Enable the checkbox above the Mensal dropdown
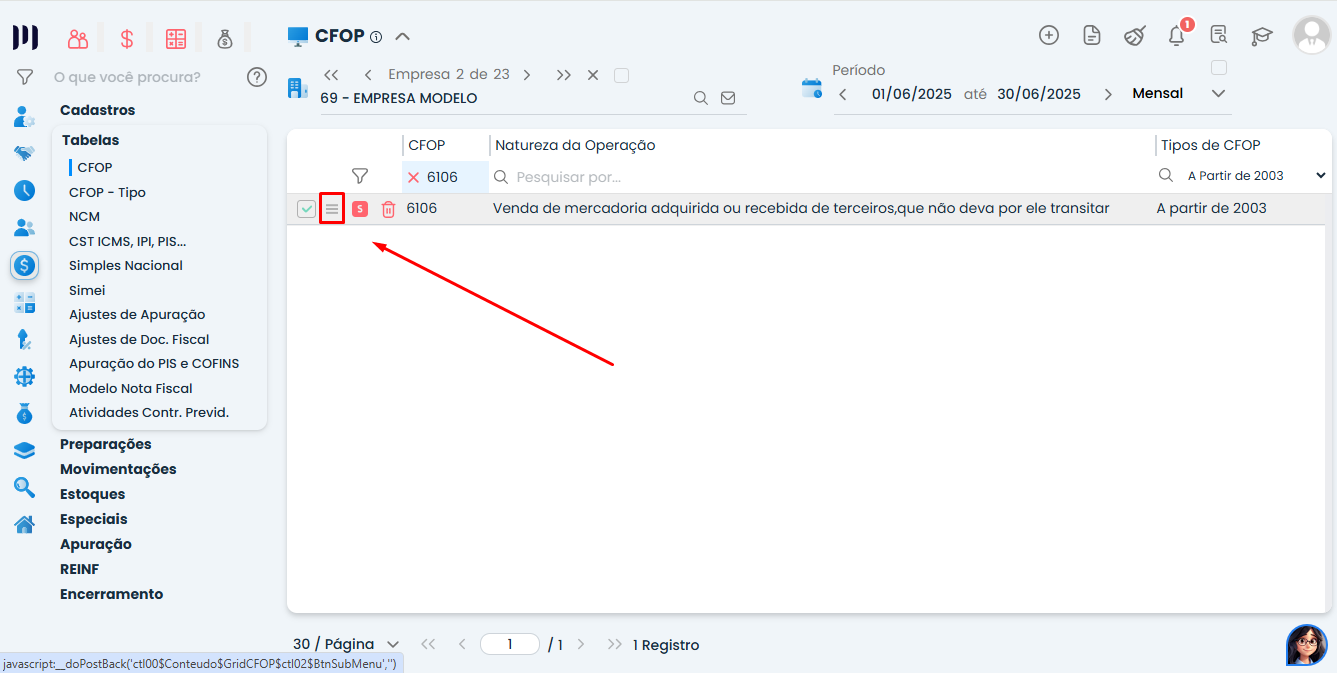Viewport: 1337px width, 673px height. (x=1218, y=68)
